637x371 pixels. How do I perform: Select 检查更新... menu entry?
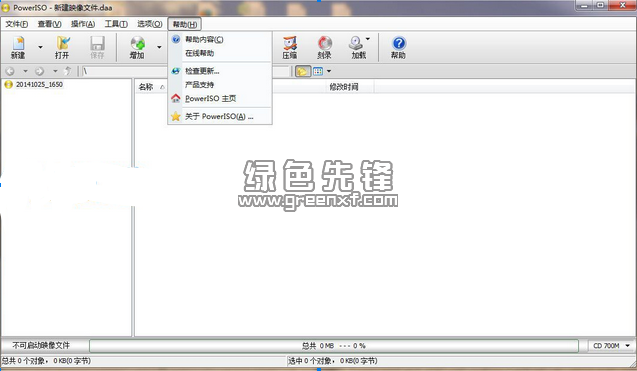click(220, 71)
